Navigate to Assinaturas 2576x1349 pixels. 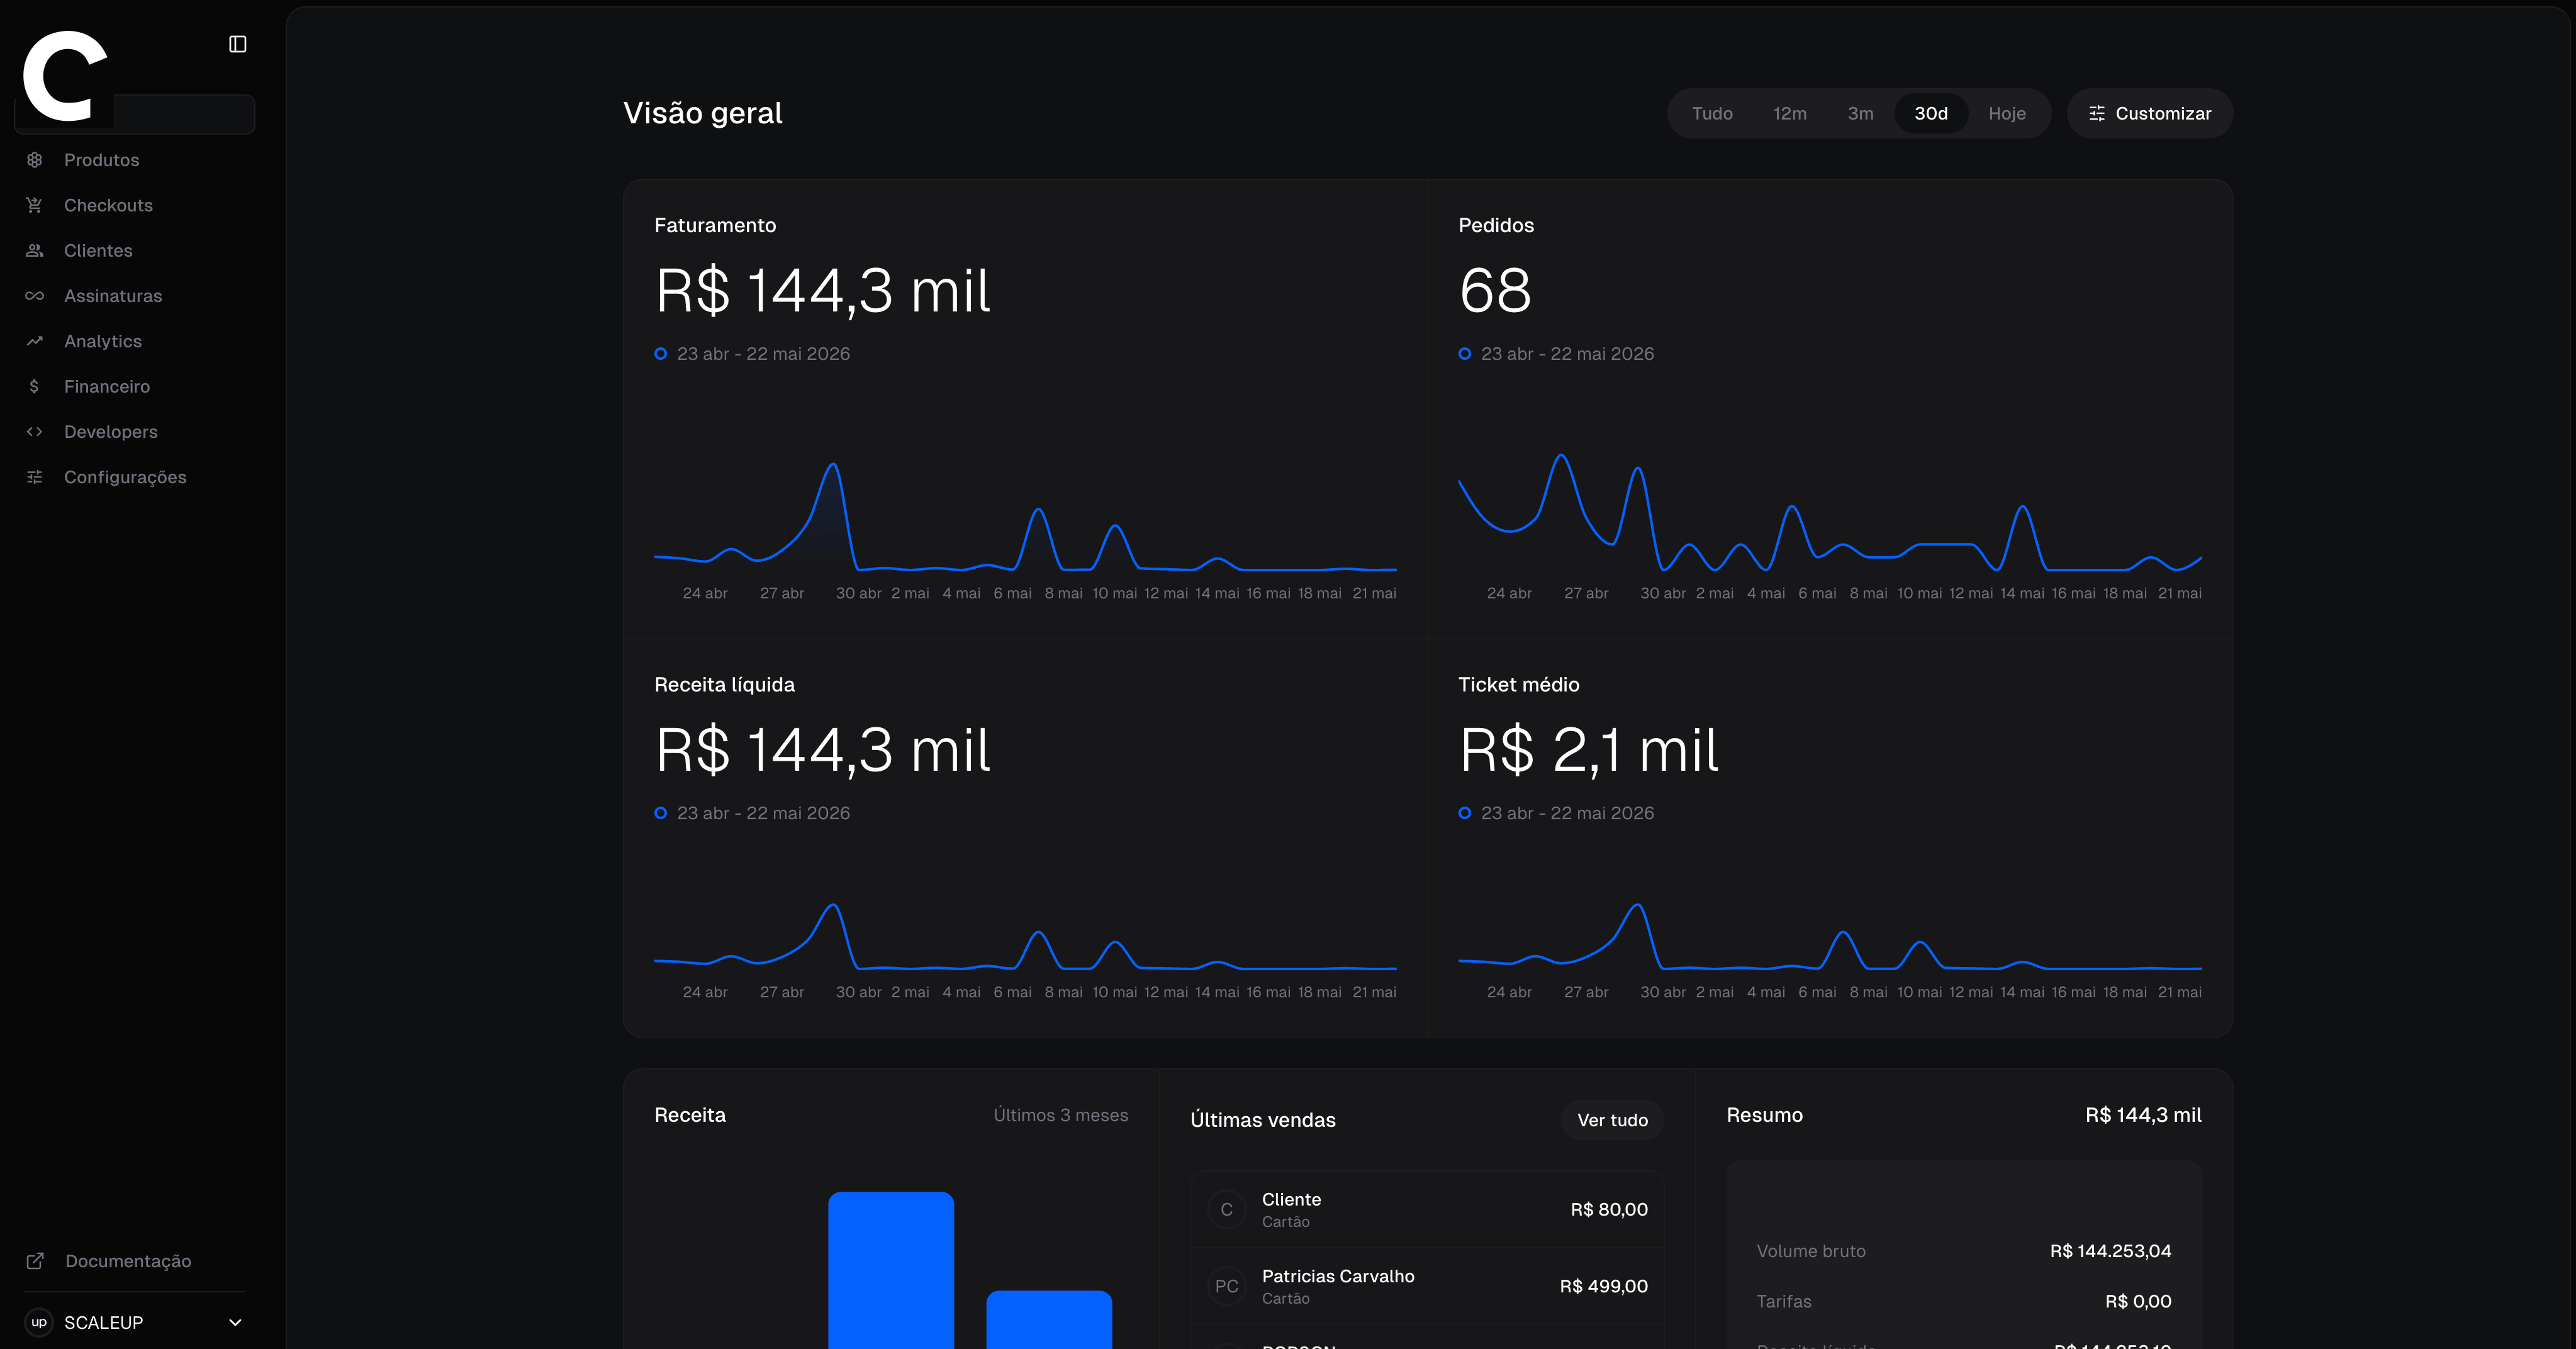(x=113, y=296)
